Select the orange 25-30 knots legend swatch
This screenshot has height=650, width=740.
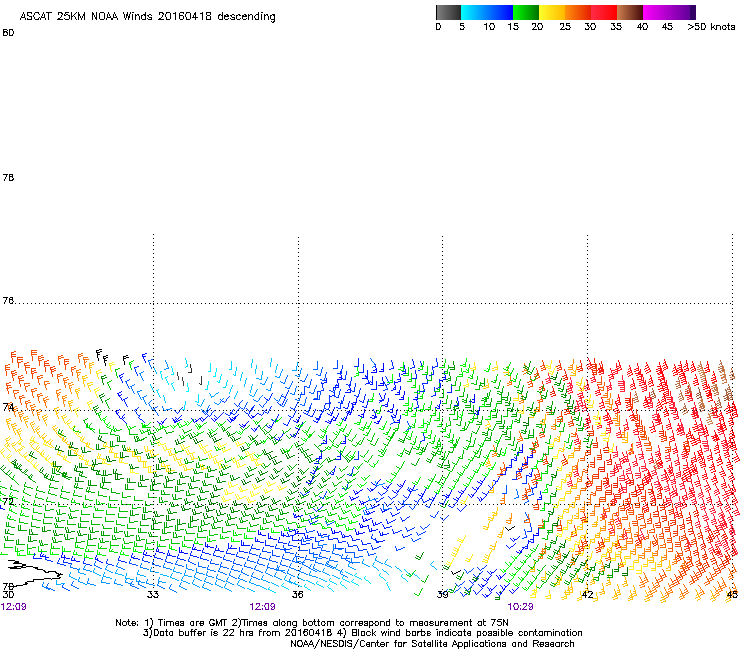578,12
